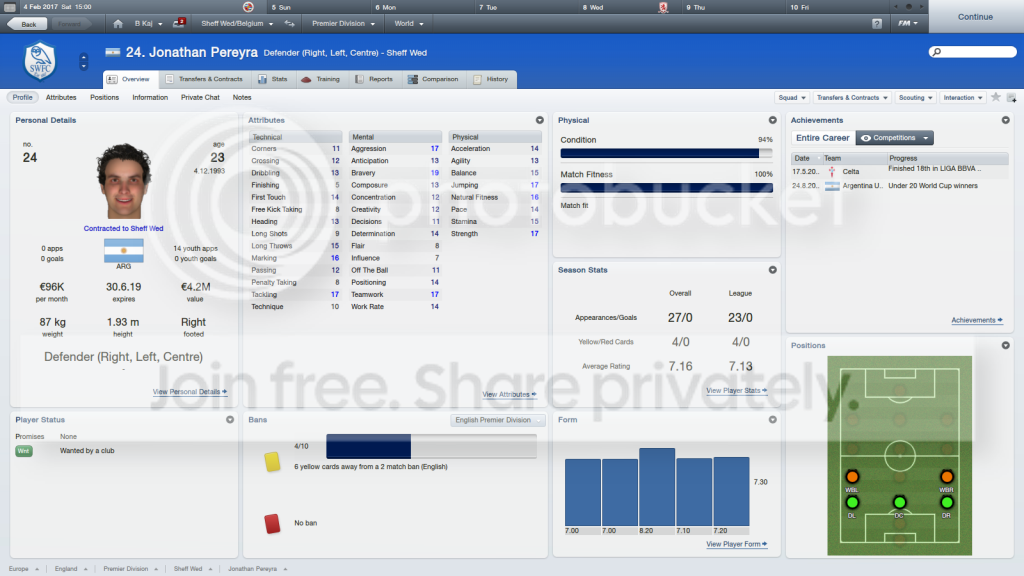Expand the English Premier Division dropdown in Bans
The width and height of the screenshot is (1024, 576).
point(498,420)
